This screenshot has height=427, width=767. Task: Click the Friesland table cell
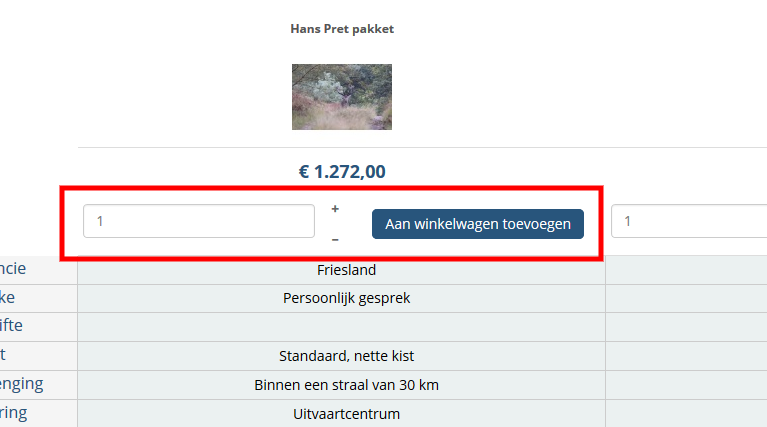pos(342,270)
